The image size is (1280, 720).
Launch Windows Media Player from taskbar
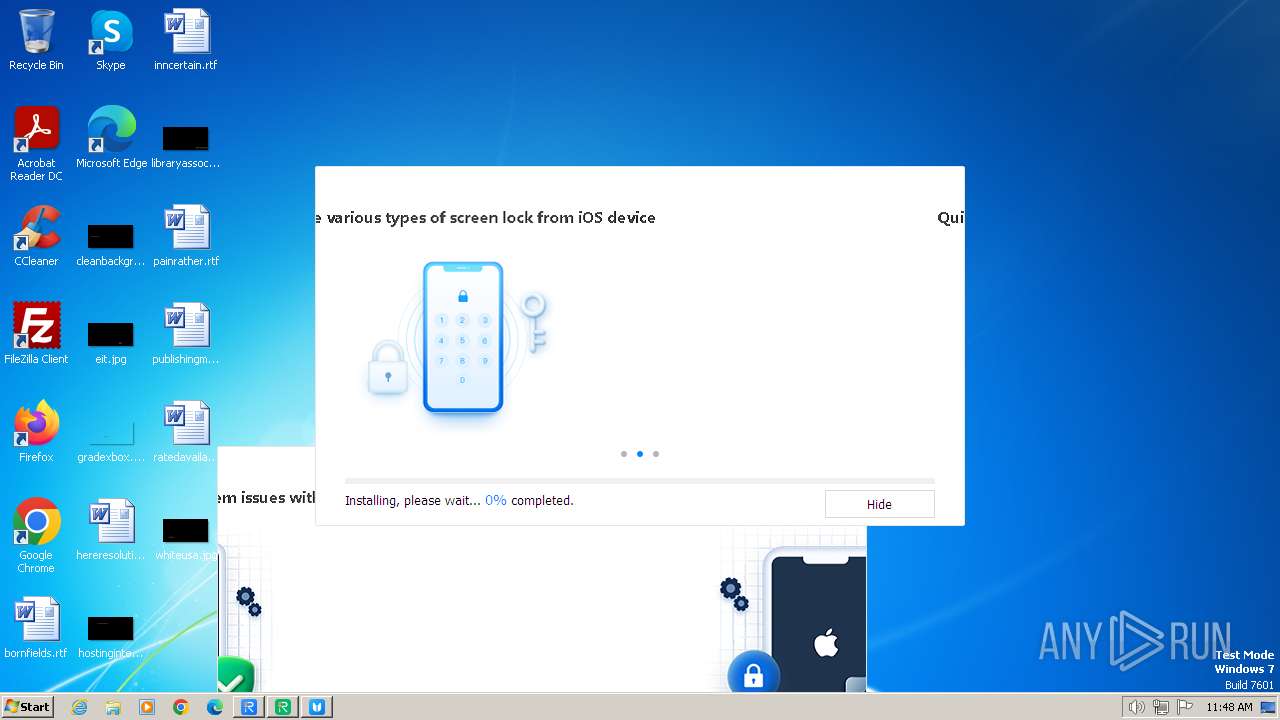click(x=147, y=707)
